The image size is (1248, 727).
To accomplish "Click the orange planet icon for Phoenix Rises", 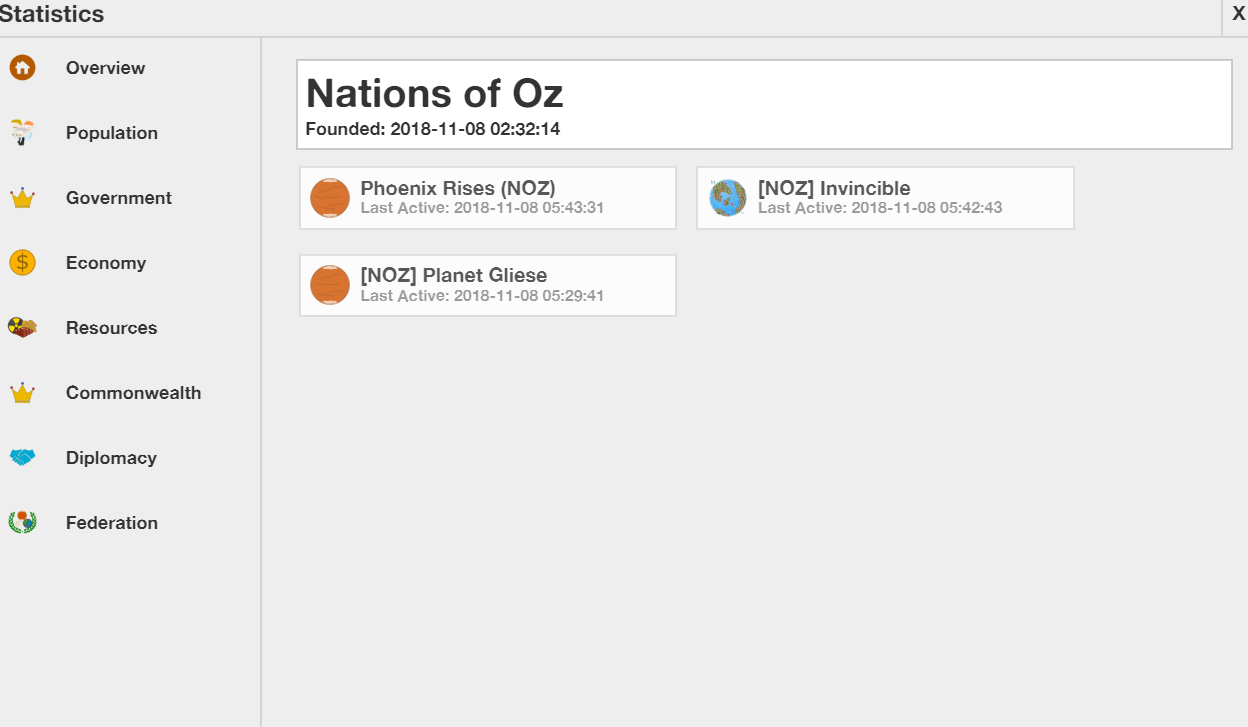I will tap(330, 198).
